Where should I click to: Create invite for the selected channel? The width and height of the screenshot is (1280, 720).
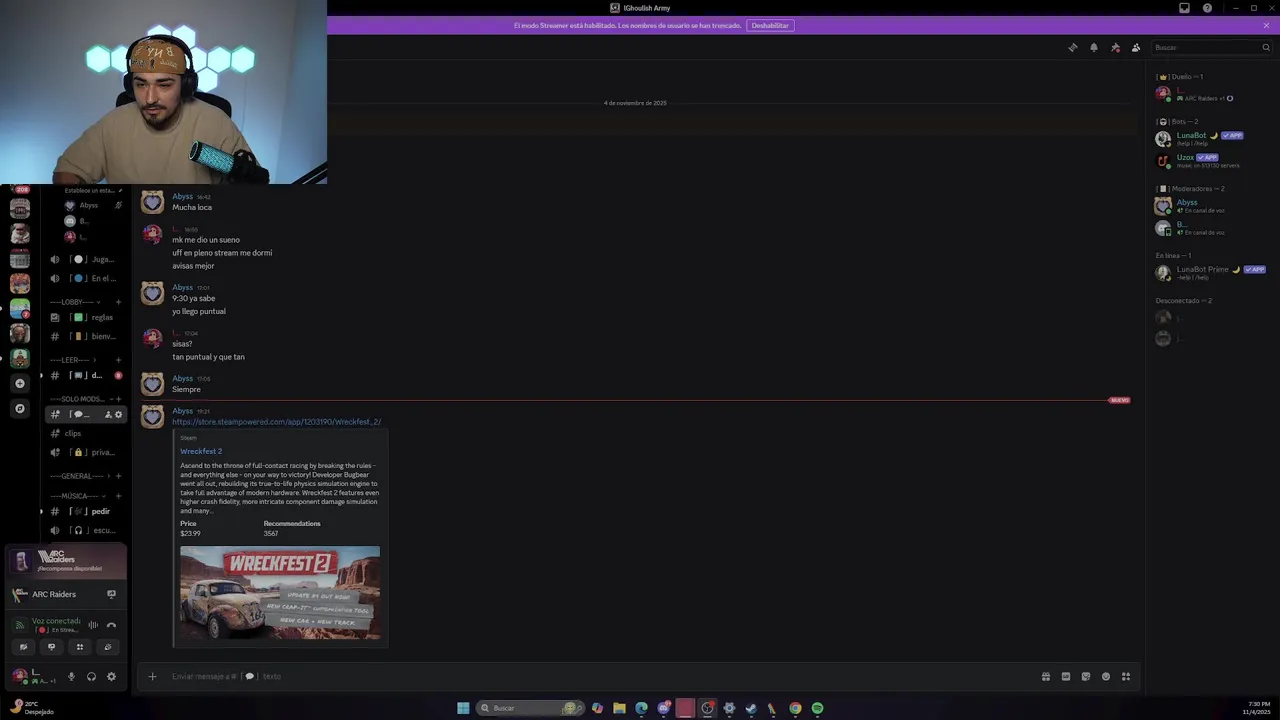(x=108, y=414)
